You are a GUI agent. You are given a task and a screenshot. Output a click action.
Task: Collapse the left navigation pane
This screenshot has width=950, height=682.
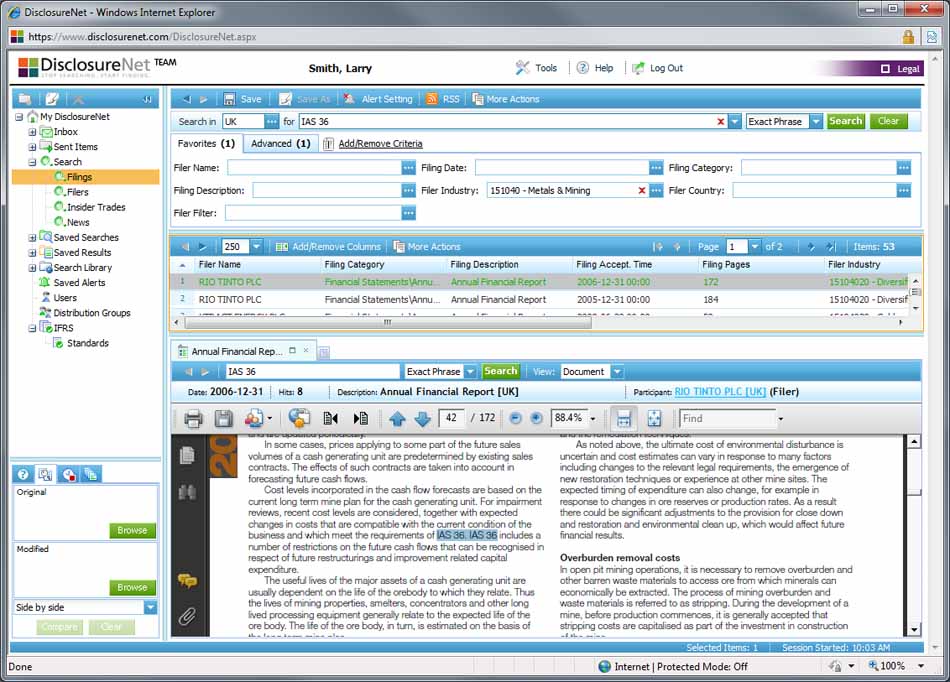pyautogui.click(x=147, y=99)
